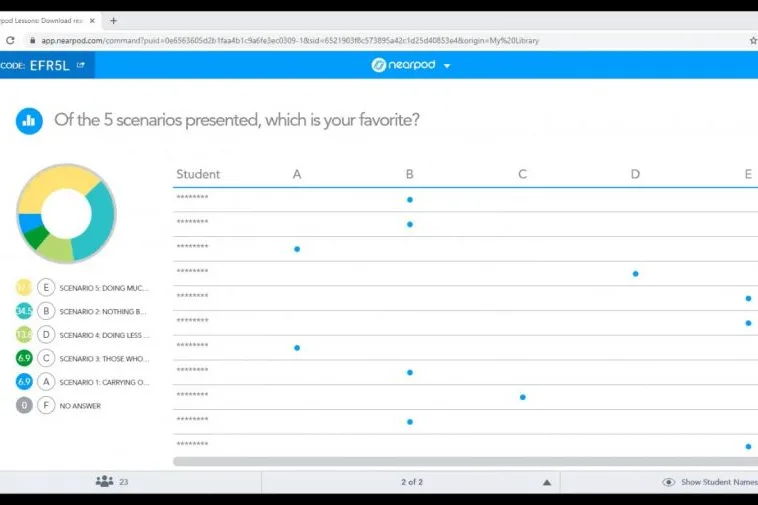Click the poll question Of the 5 scenarios presented
This screenshot has width=758, height=505.
[237, 120]
